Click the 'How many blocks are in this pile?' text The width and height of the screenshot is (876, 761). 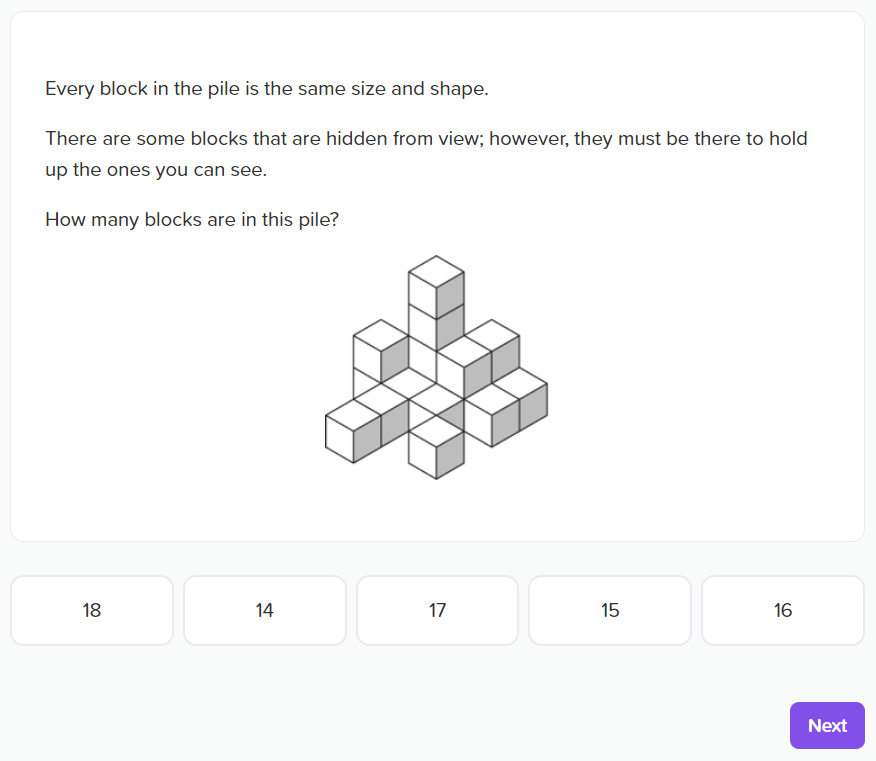[192, 220]
